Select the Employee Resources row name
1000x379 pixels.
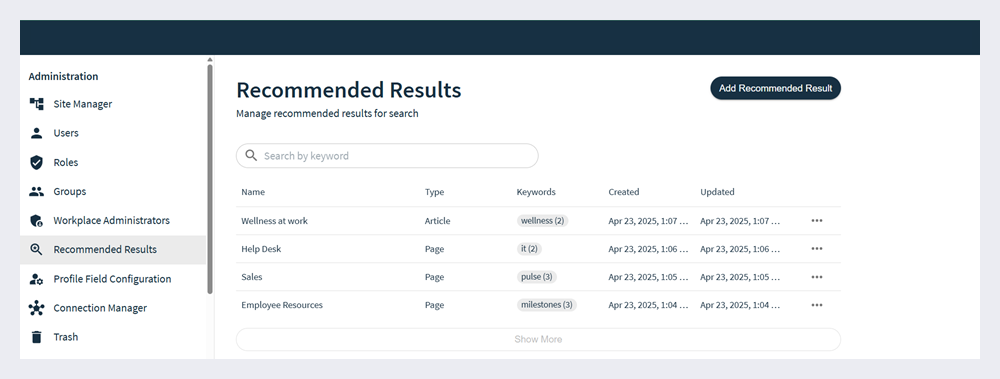pos(282,305)
